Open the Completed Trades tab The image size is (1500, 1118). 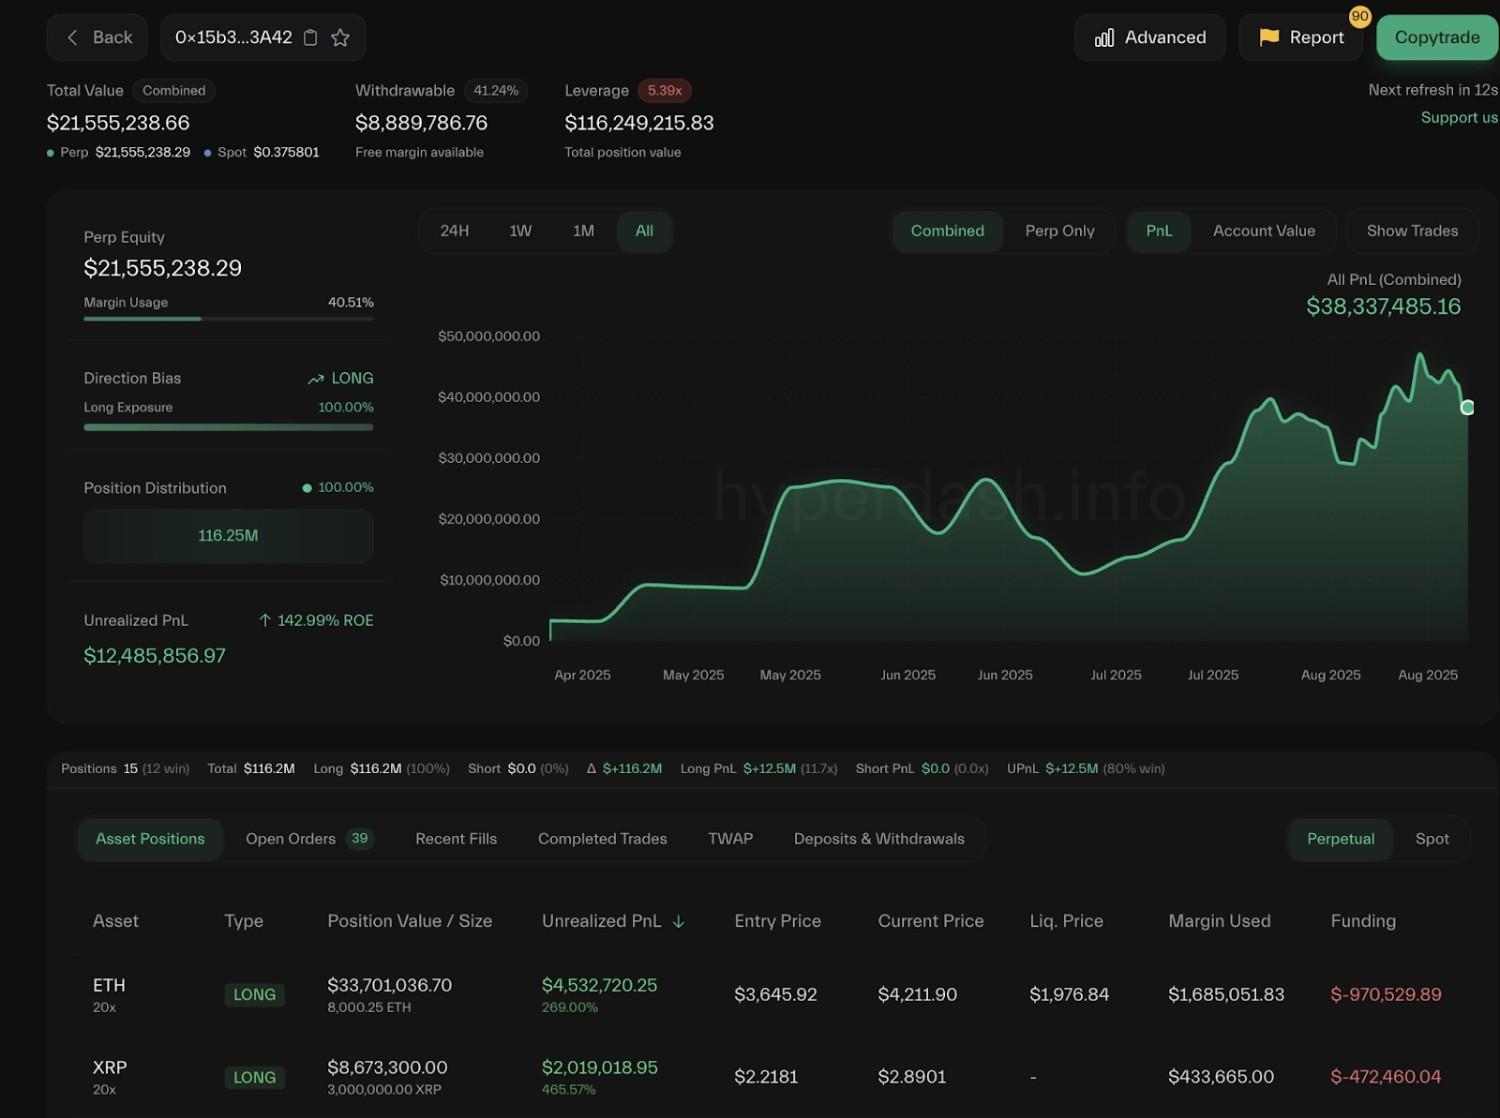click(x=602, y=839)
